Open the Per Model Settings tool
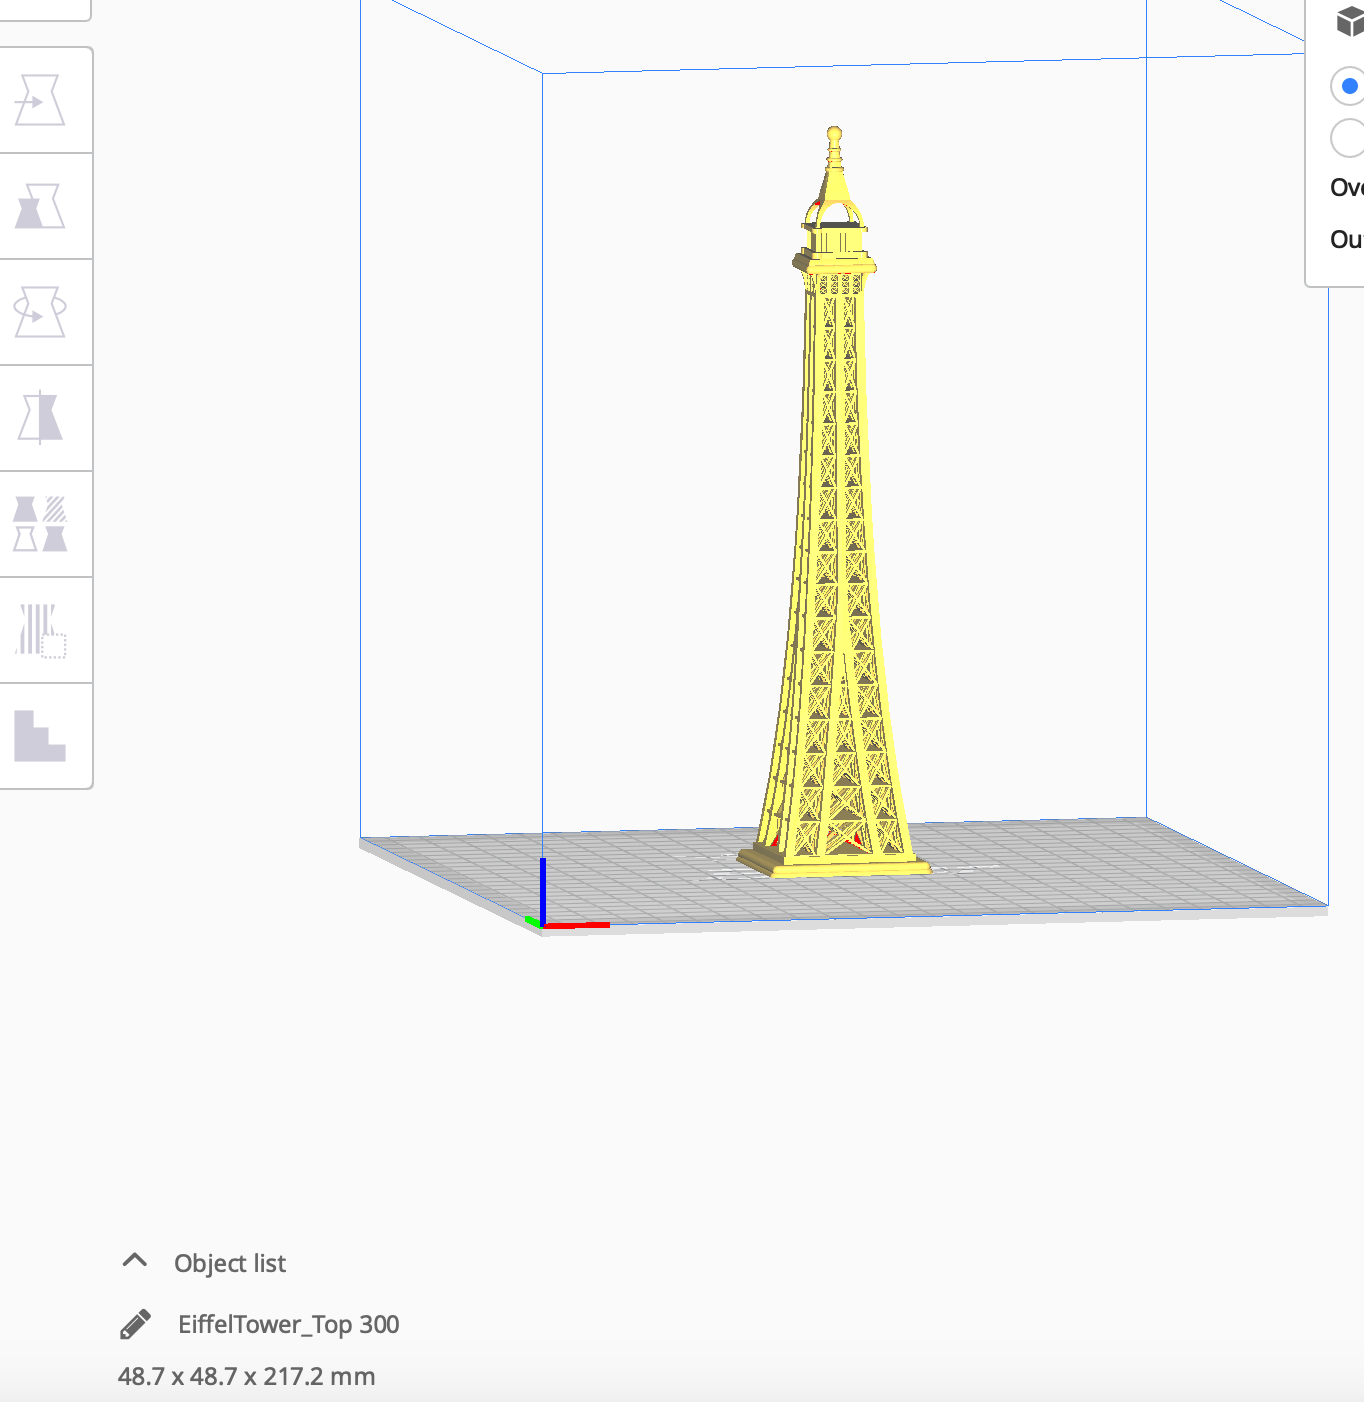1364x1402 pixels. (40, 524)
